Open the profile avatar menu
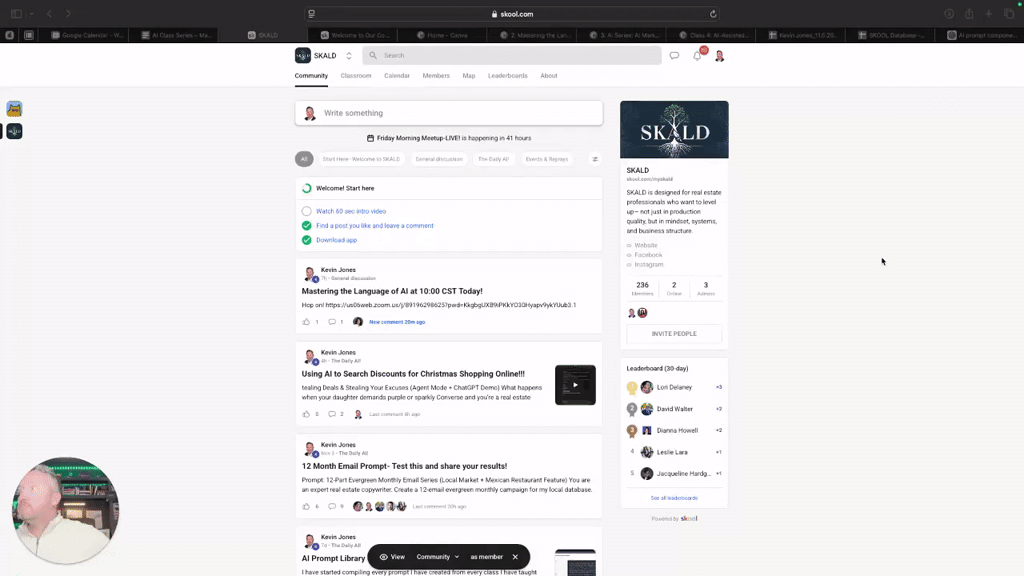This screenshot has height=576, width=1024. [720, 56]
